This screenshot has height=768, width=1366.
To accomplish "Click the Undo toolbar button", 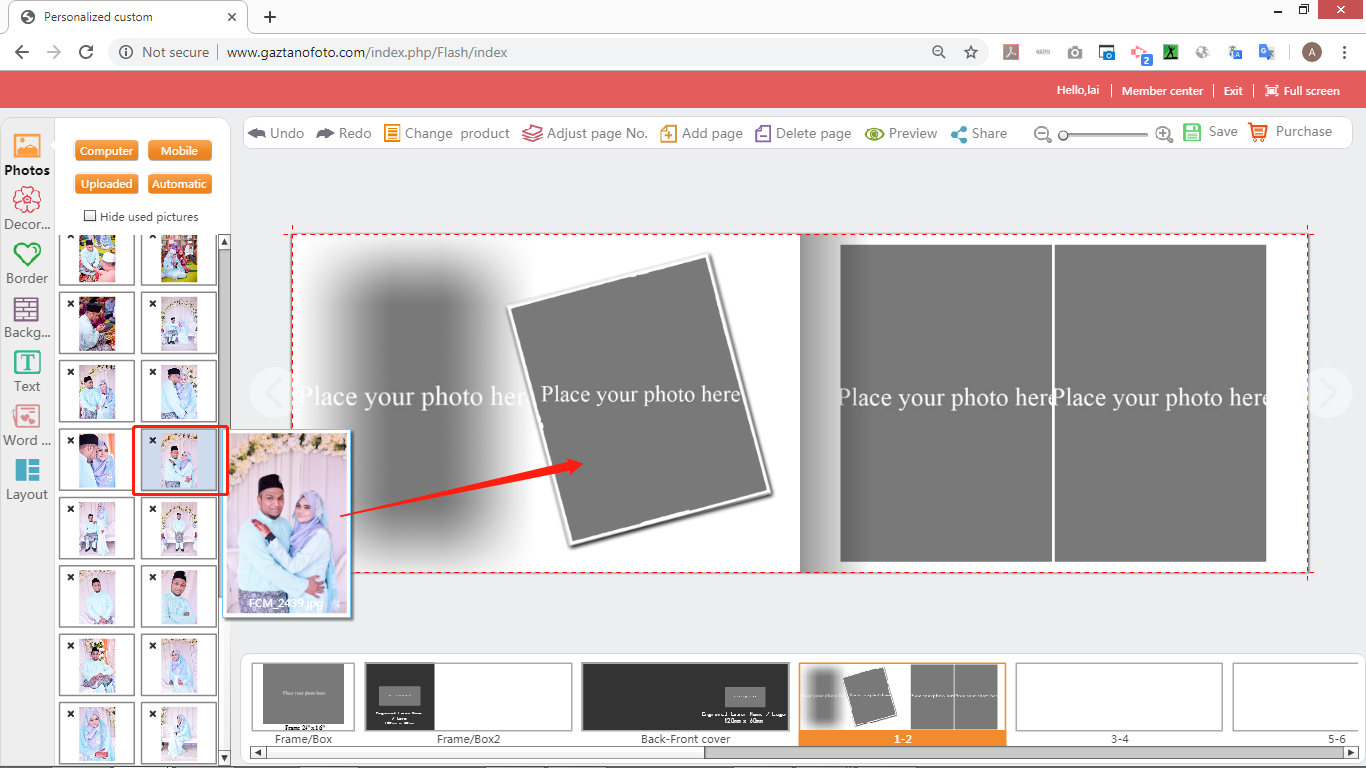I will tap(276, 133).
